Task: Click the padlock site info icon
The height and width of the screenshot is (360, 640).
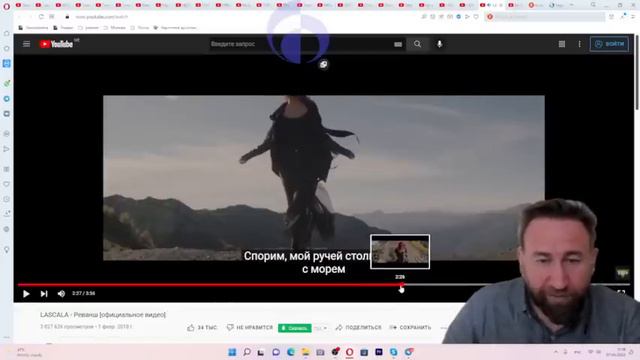Action: click(x=67, y=17)
